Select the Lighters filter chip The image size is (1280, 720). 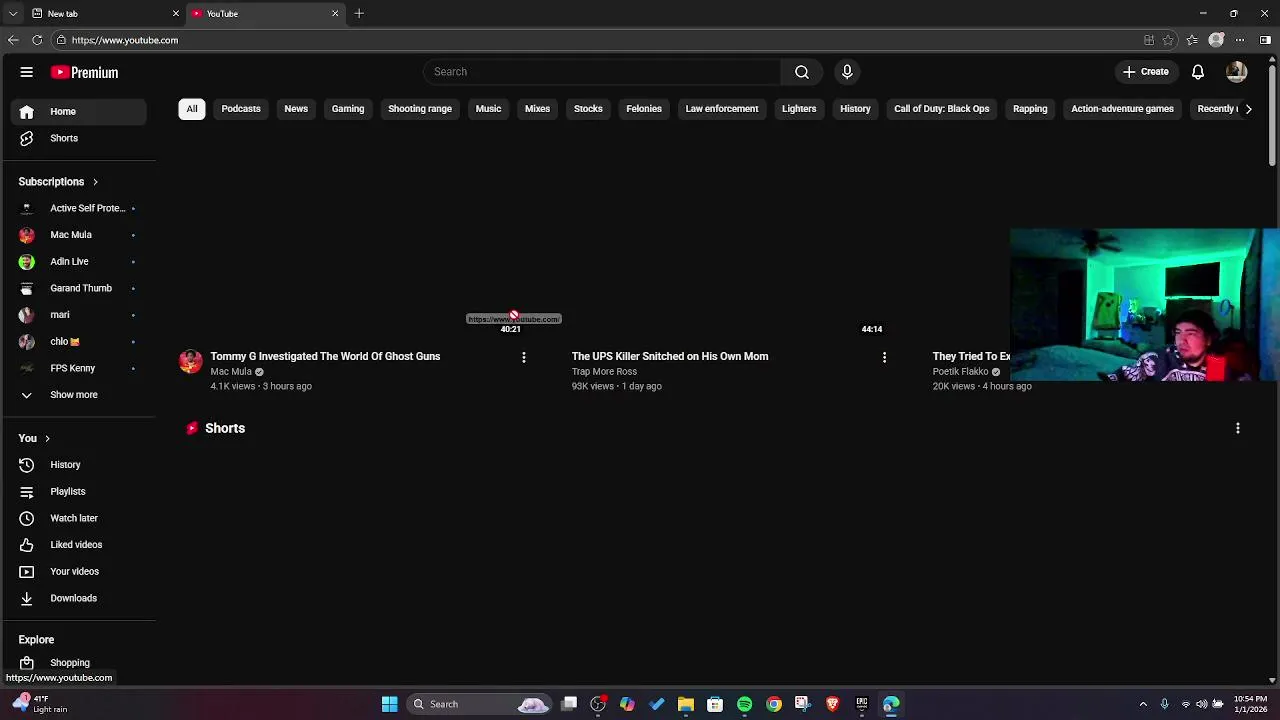(x=799, y=109)
